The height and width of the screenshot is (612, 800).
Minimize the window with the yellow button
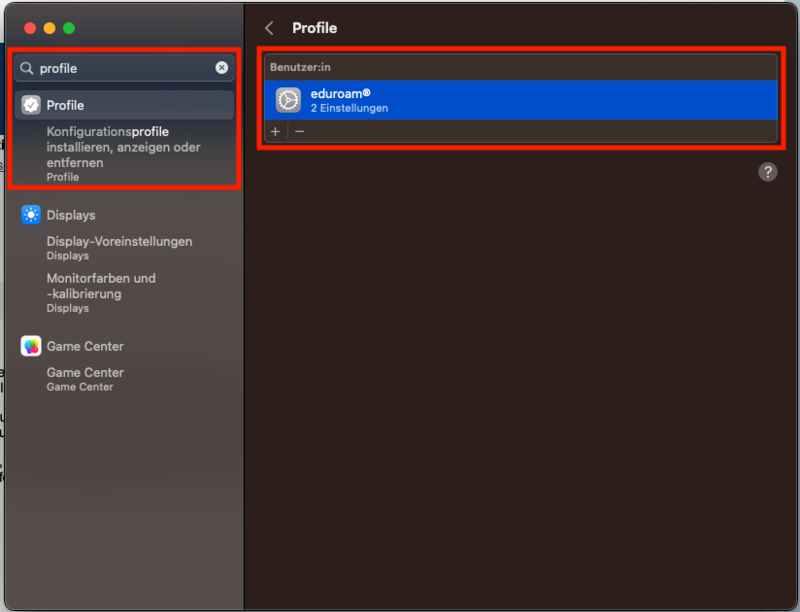point(49,28)
